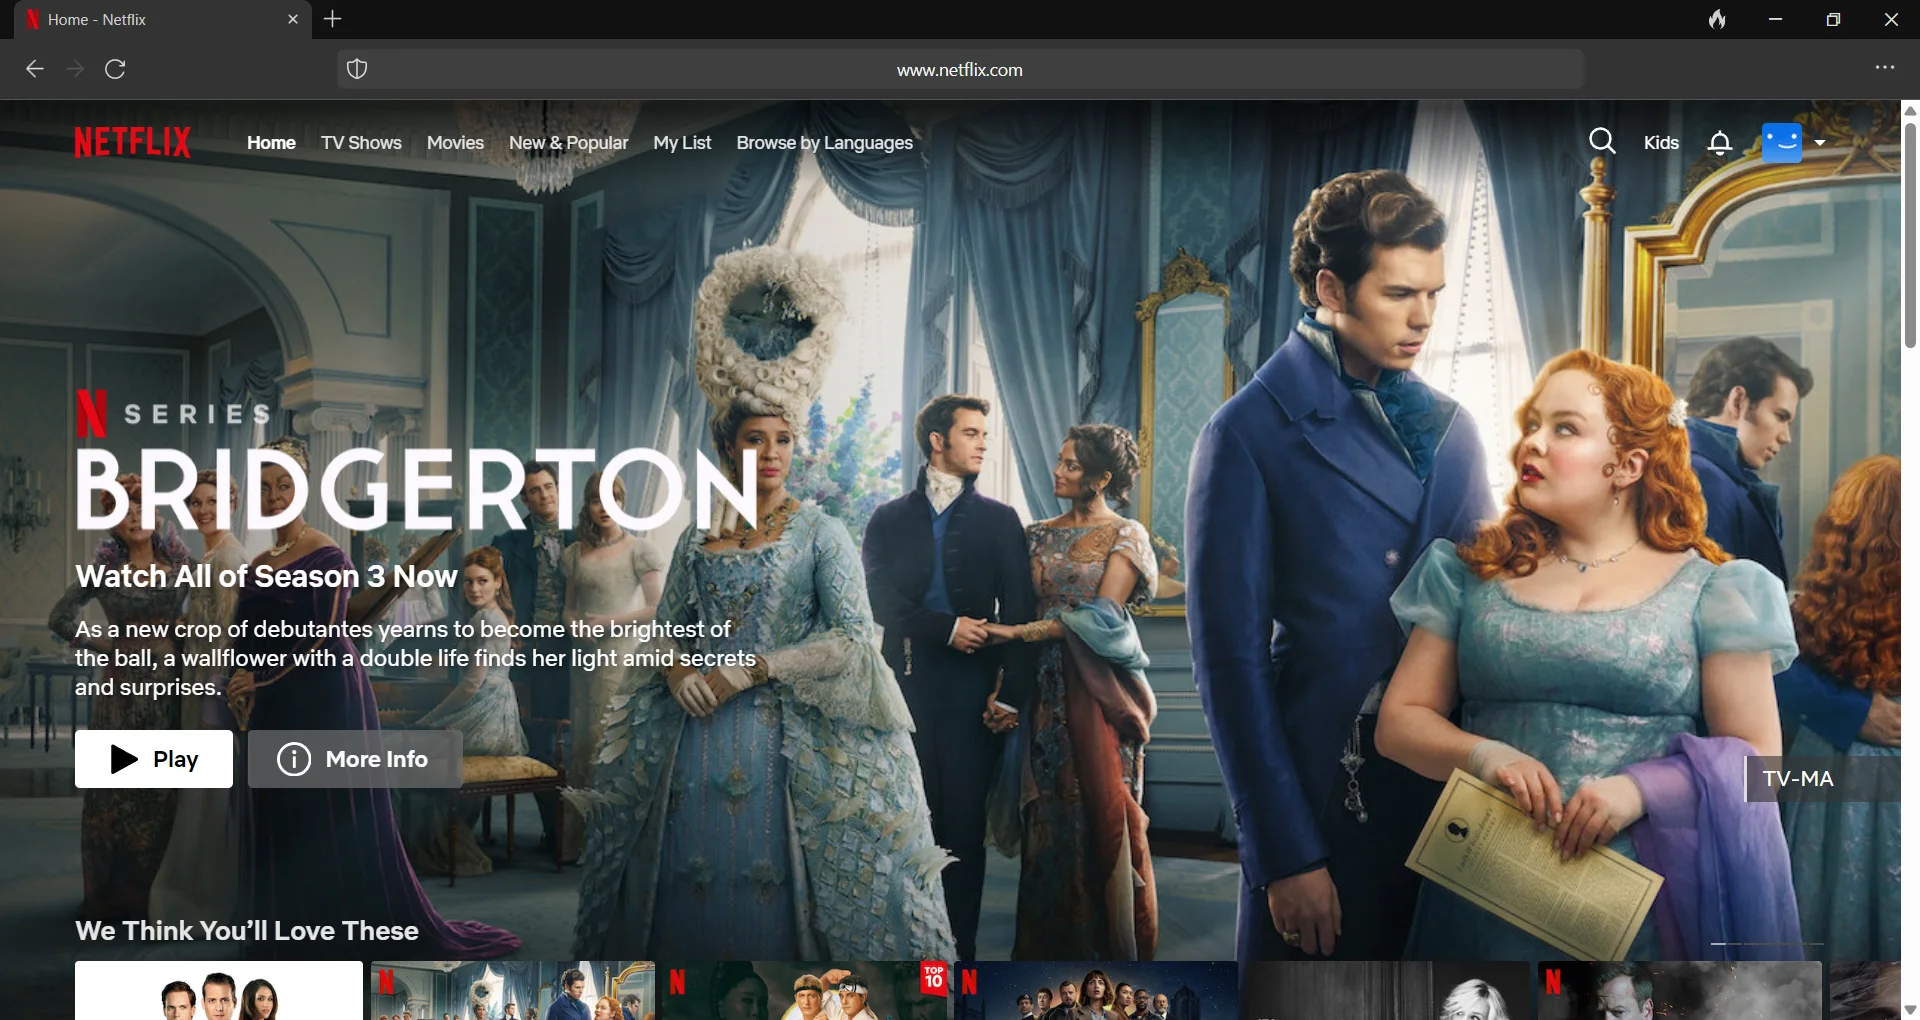Minimize the browser window

[1775, 19]
